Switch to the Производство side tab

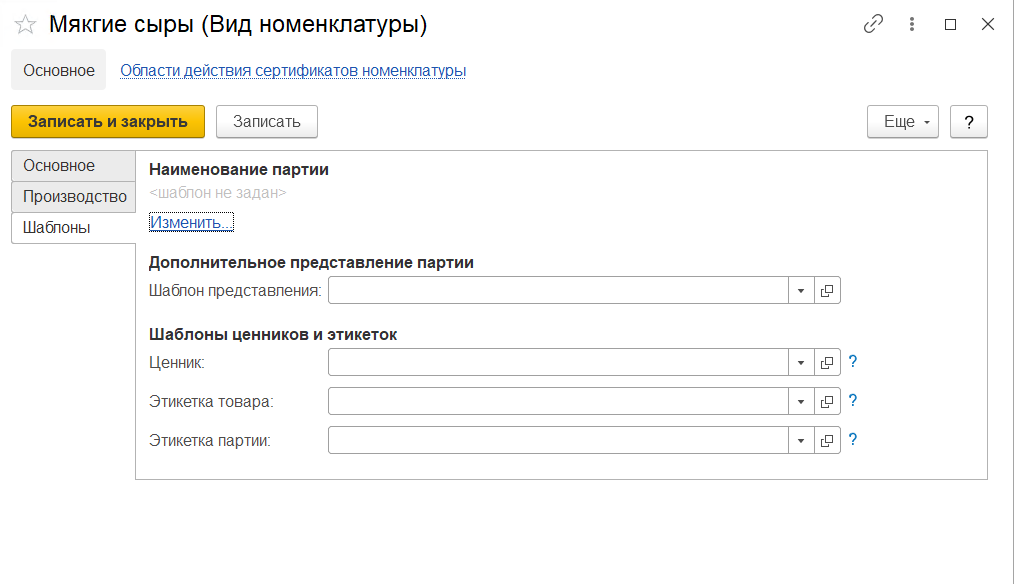[x=74, y=197]
